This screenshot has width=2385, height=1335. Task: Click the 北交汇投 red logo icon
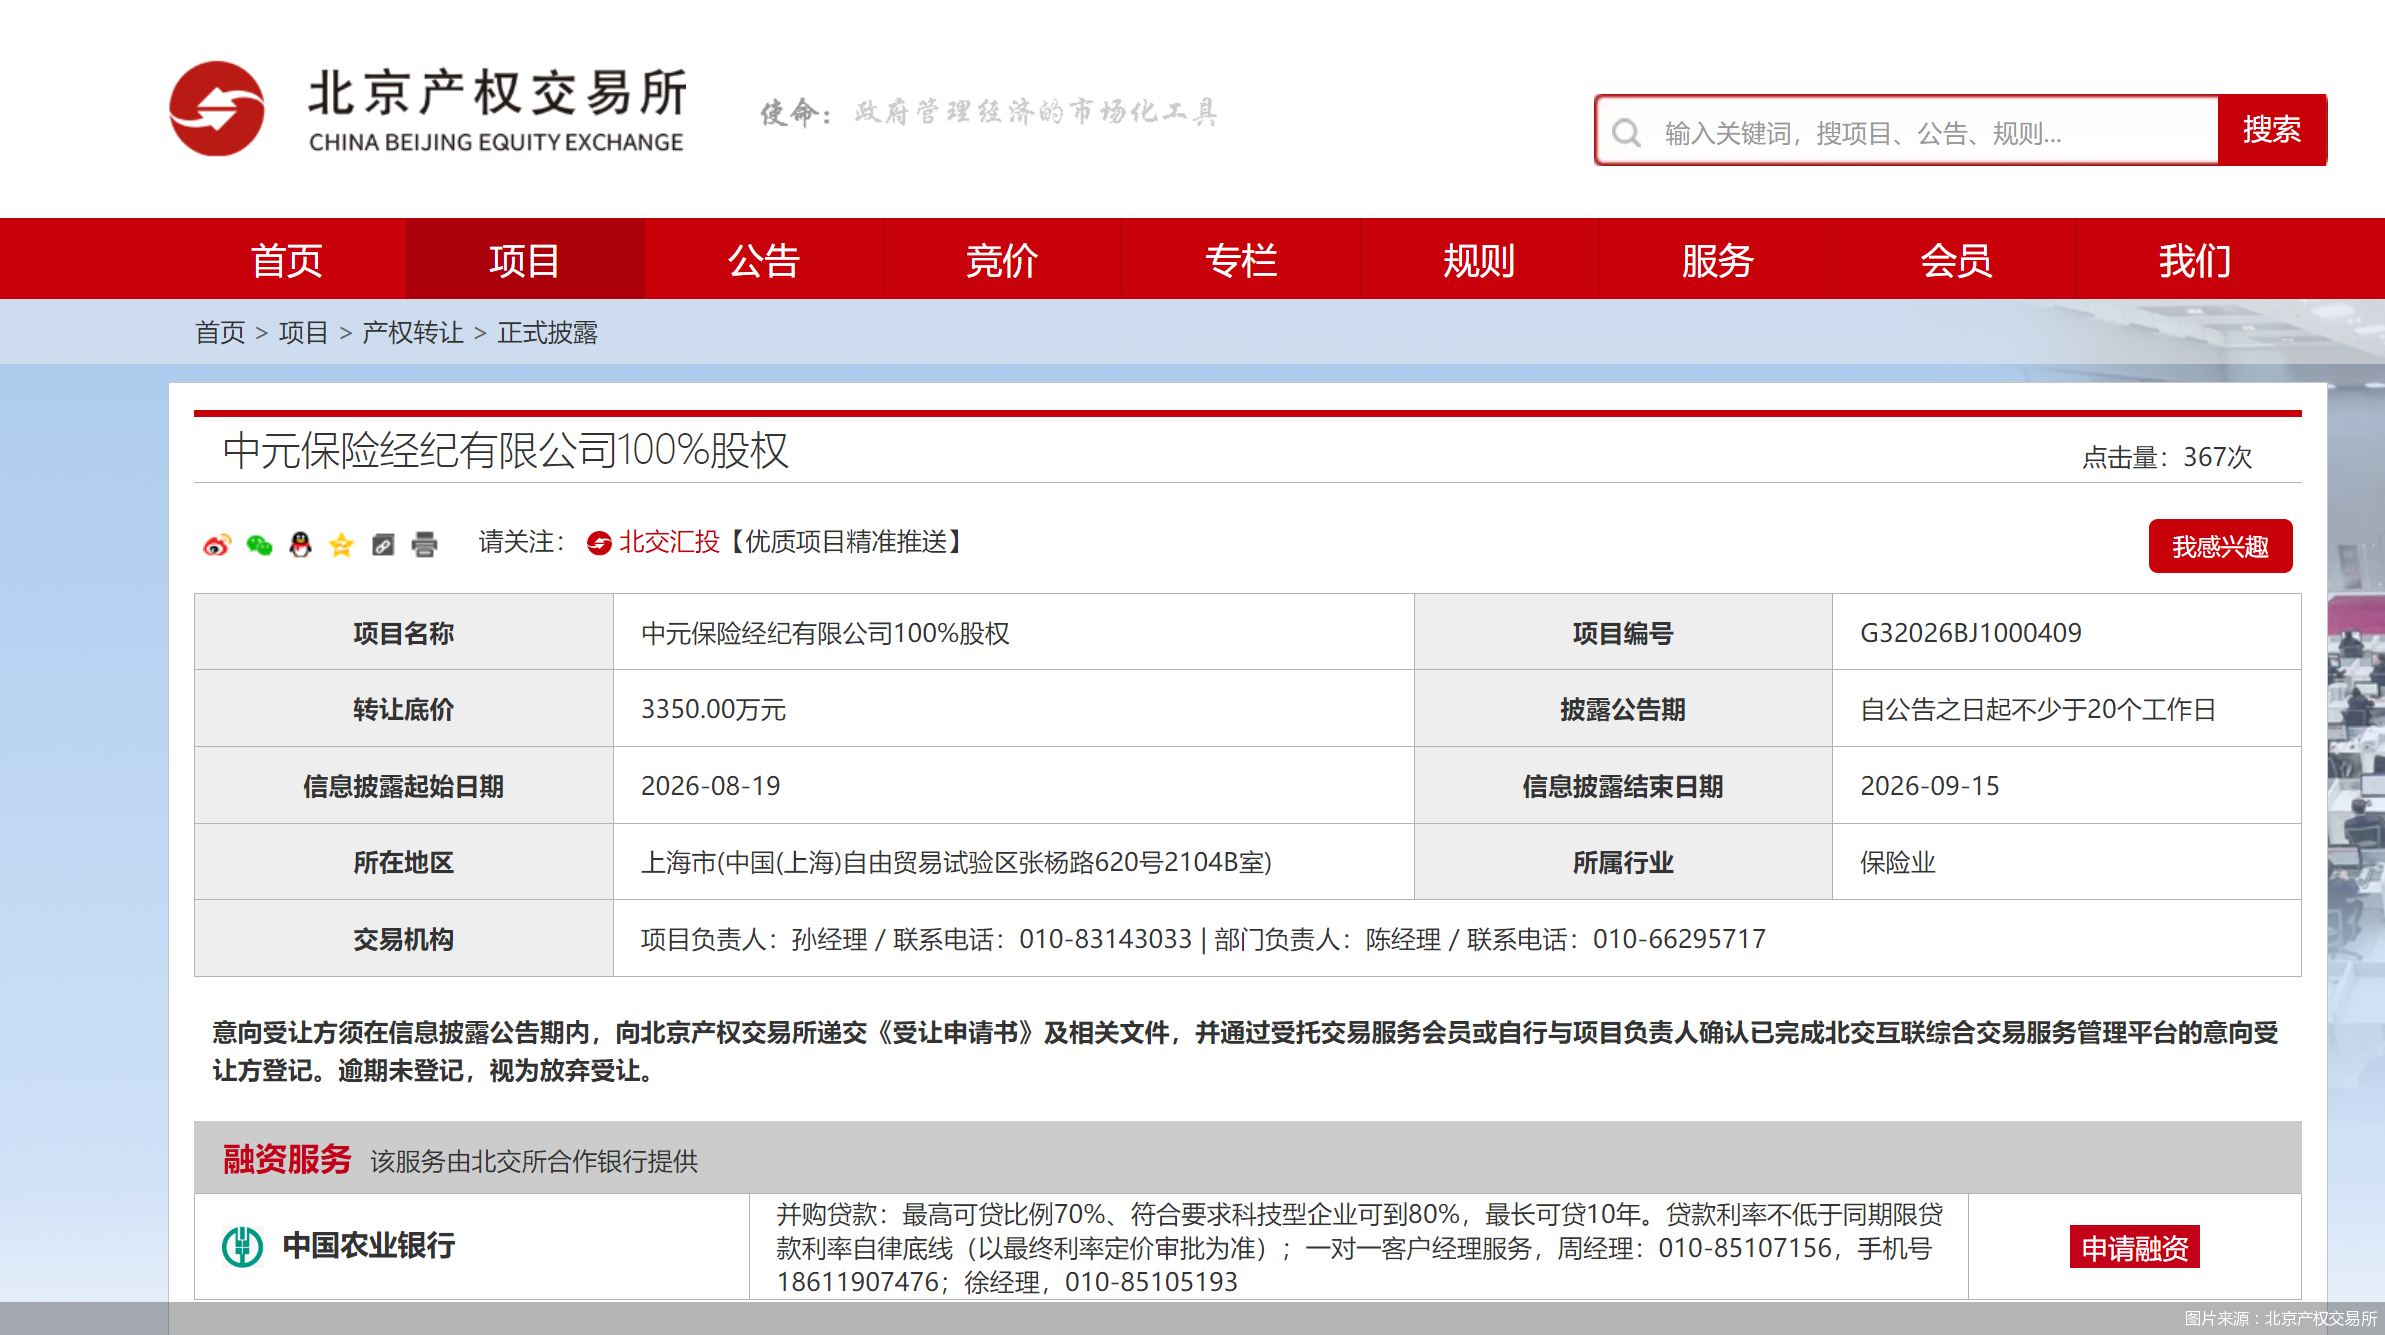(x=599, y=543)
